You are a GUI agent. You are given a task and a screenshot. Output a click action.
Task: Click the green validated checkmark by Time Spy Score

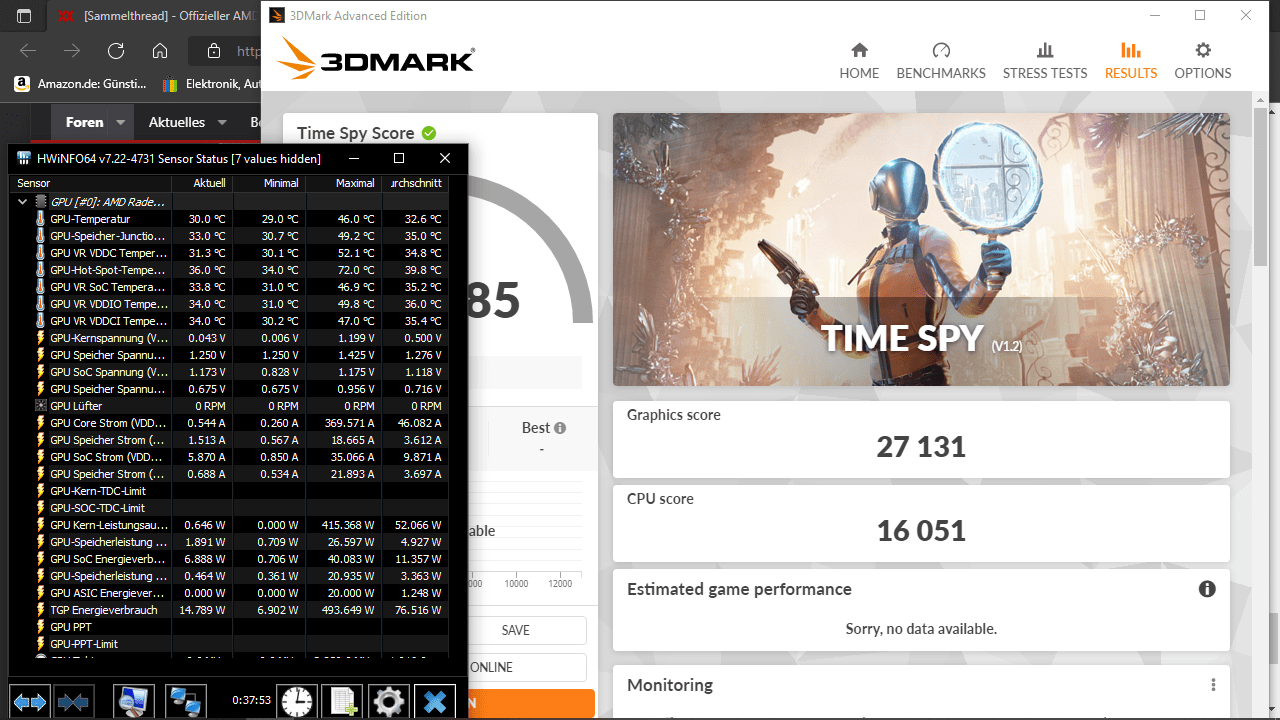[x=429, y=133]
